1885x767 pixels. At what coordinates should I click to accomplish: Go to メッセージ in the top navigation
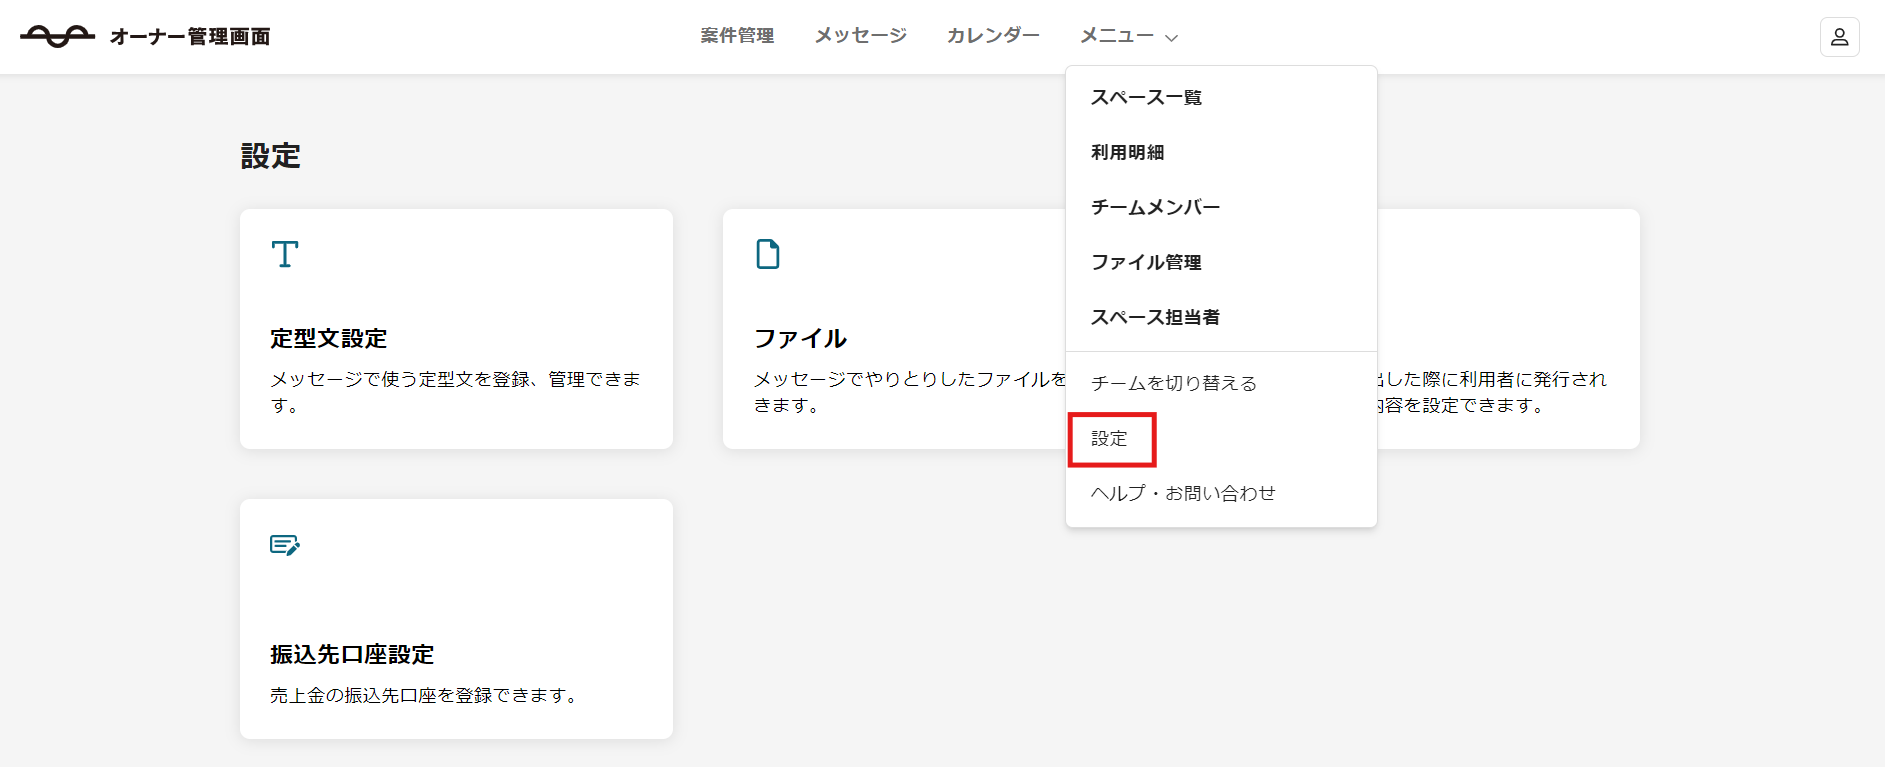(x=860, y=36)
